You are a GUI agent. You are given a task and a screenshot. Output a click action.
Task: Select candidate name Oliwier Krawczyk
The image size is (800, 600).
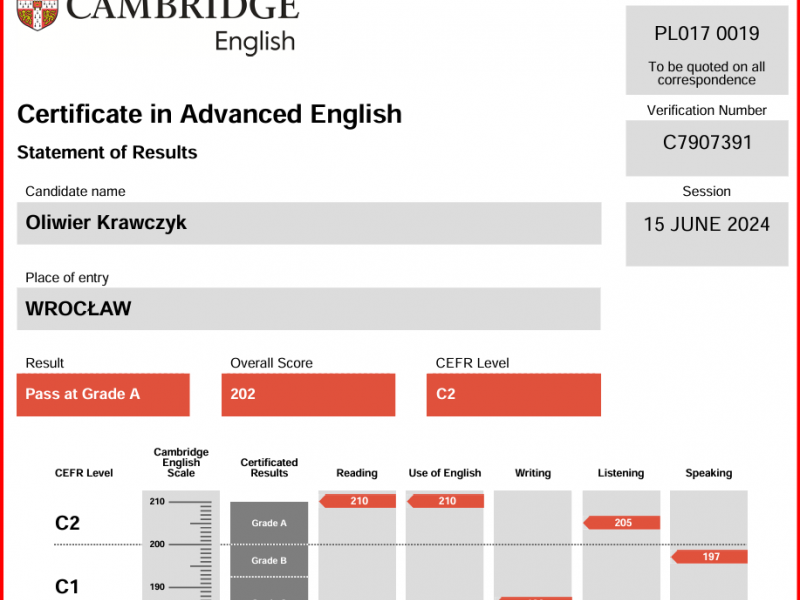coord(106,222)
